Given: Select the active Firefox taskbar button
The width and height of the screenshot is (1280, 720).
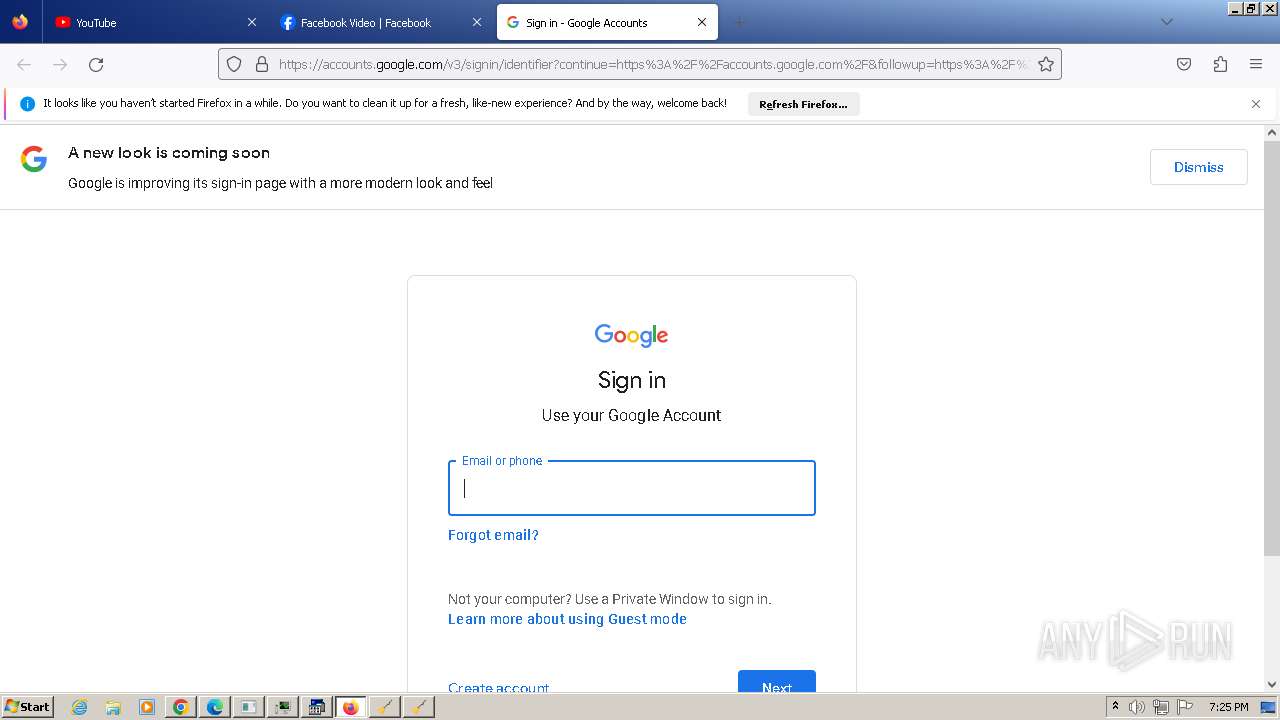Looking at the screenshot, I should (350, 707).
